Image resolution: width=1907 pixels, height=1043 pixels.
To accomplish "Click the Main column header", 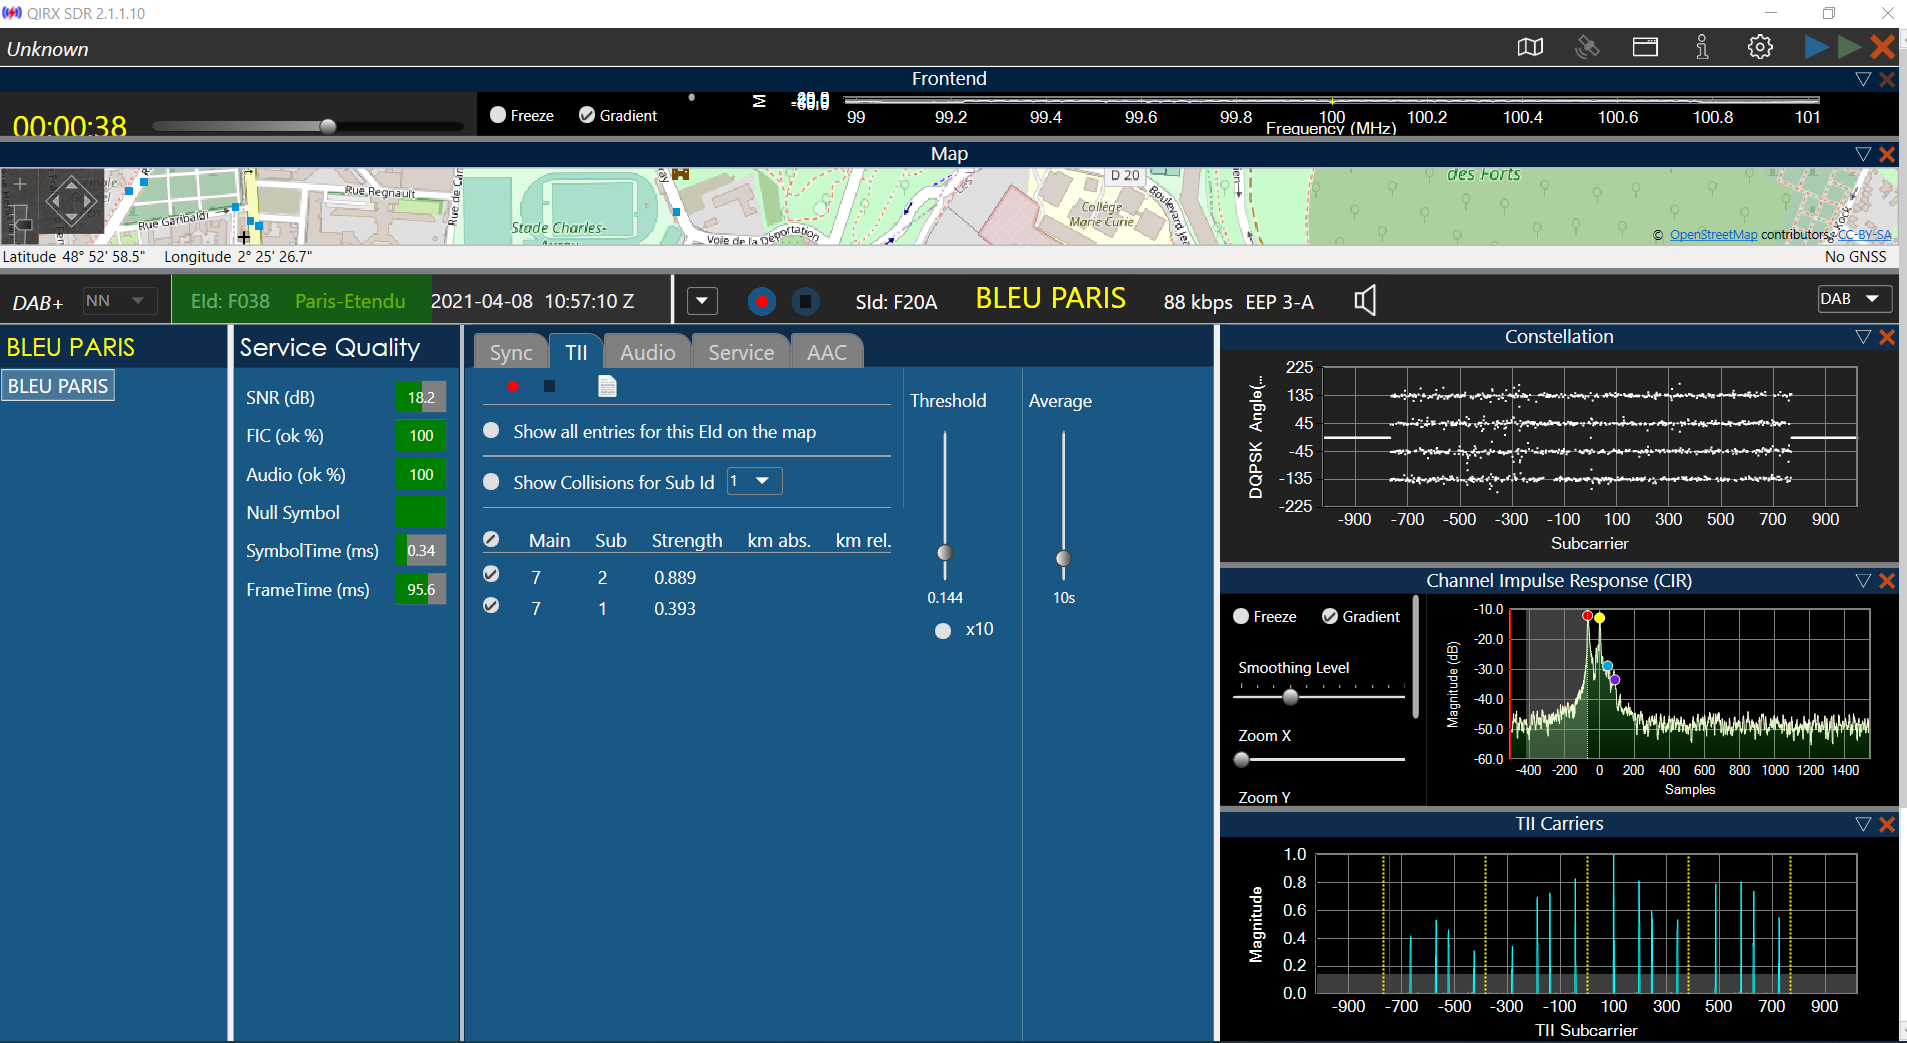I will click(549, 541).
